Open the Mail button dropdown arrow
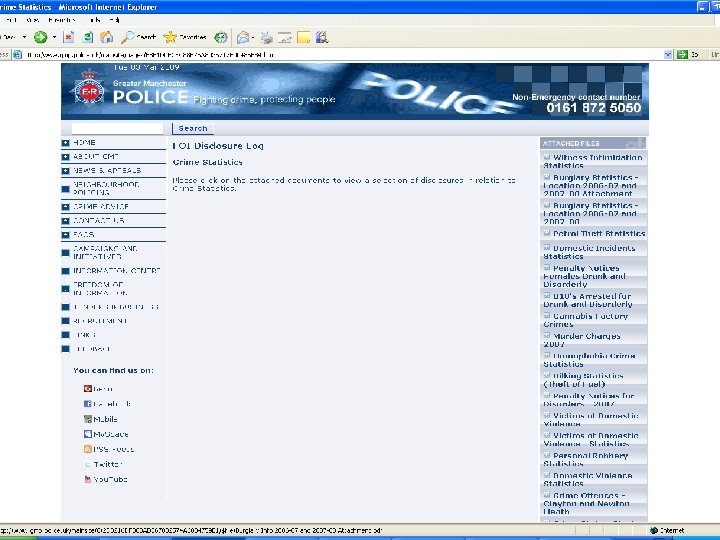The height and width of the screenshot is (540, 720). 253,37
